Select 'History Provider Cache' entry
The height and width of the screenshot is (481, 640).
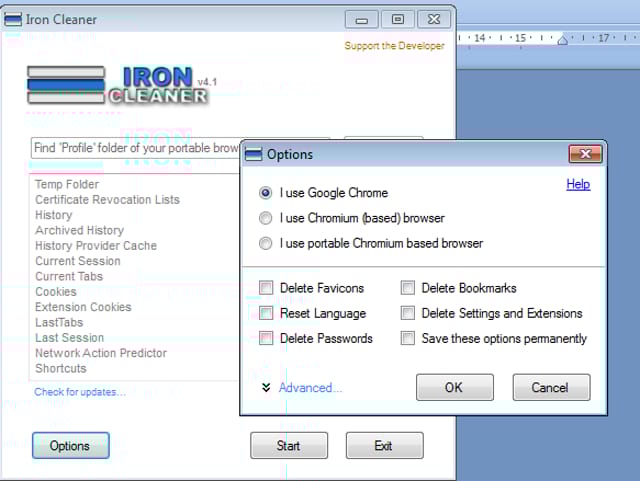pyautogui.click(x=96, y=245)
